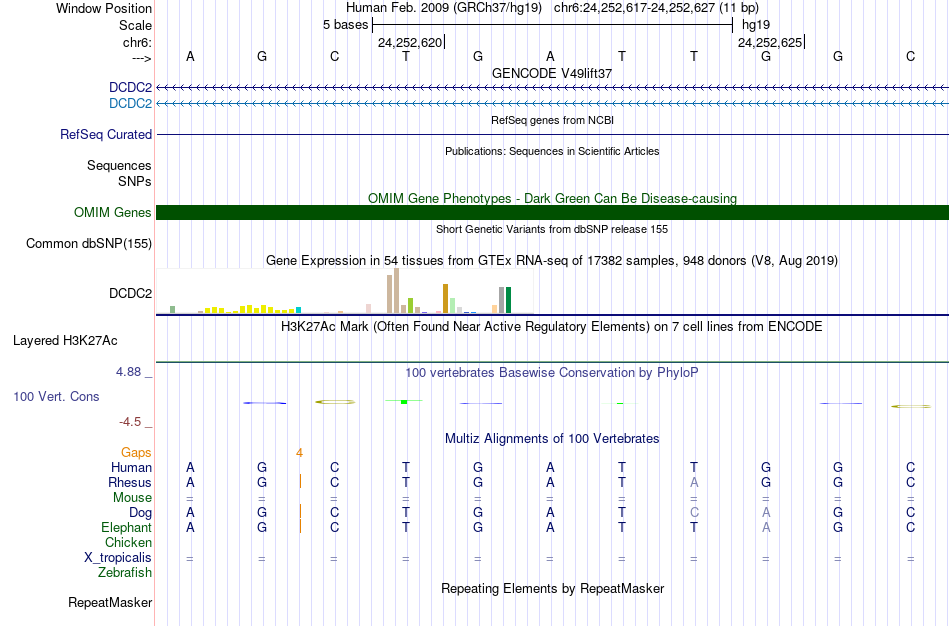
Task: Click the OMIM Genes track label
Action: pyautogui.click(x=113, y=212)
